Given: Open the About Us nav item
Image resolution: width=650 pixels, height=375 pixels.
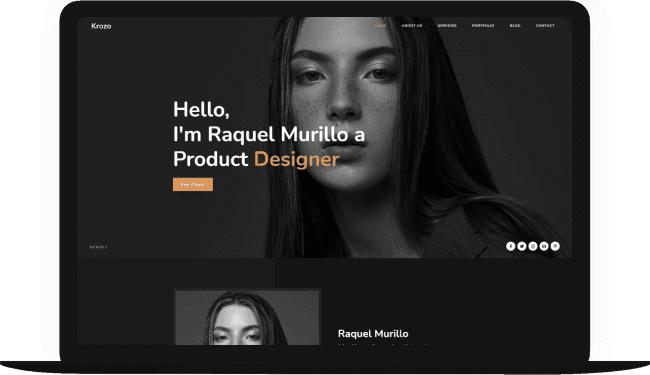Looking at the screenshot, I should coord(412,26).
